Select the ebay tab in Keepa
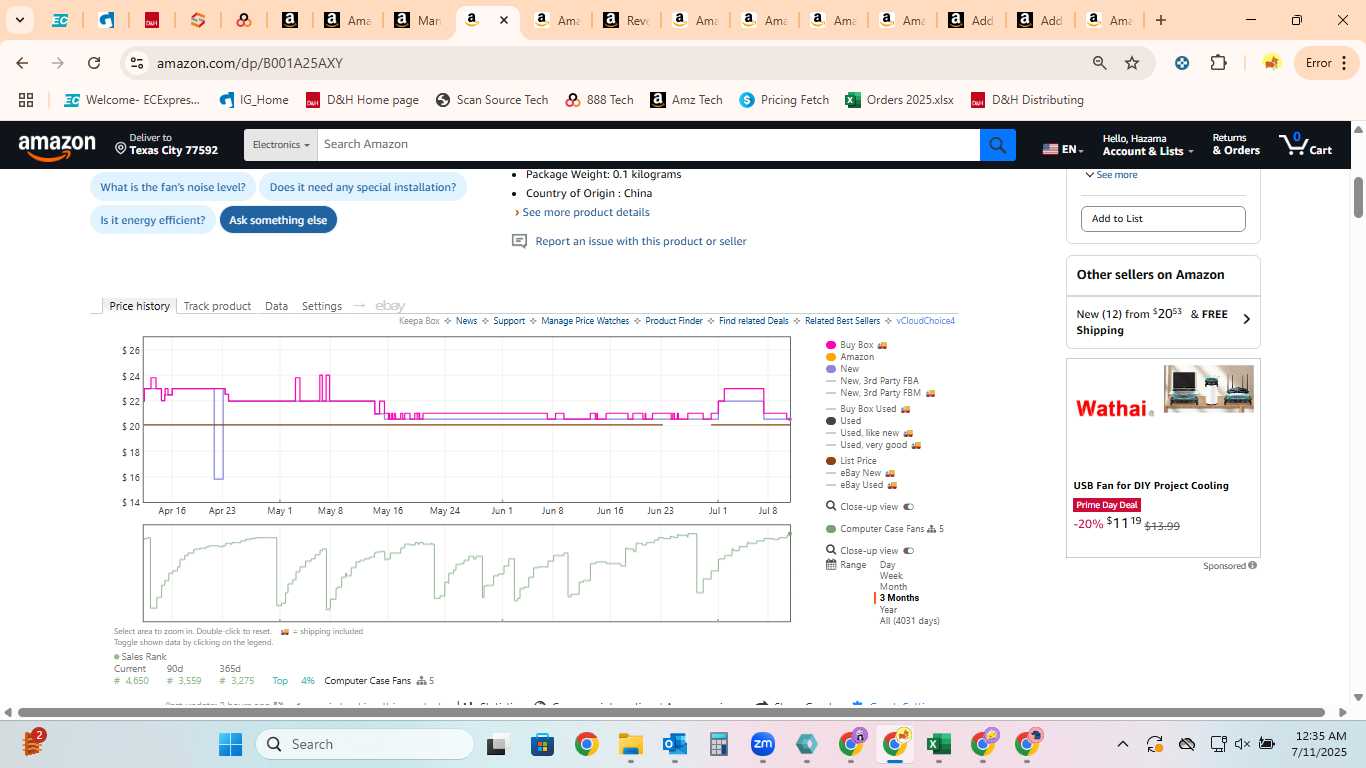 point(390,306)
